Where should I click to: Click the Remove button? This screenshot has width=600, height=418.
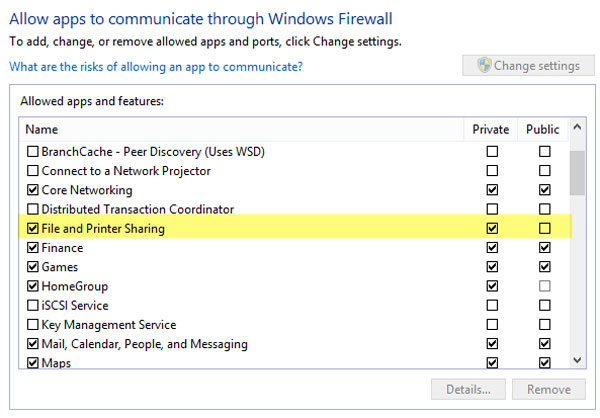549,390
